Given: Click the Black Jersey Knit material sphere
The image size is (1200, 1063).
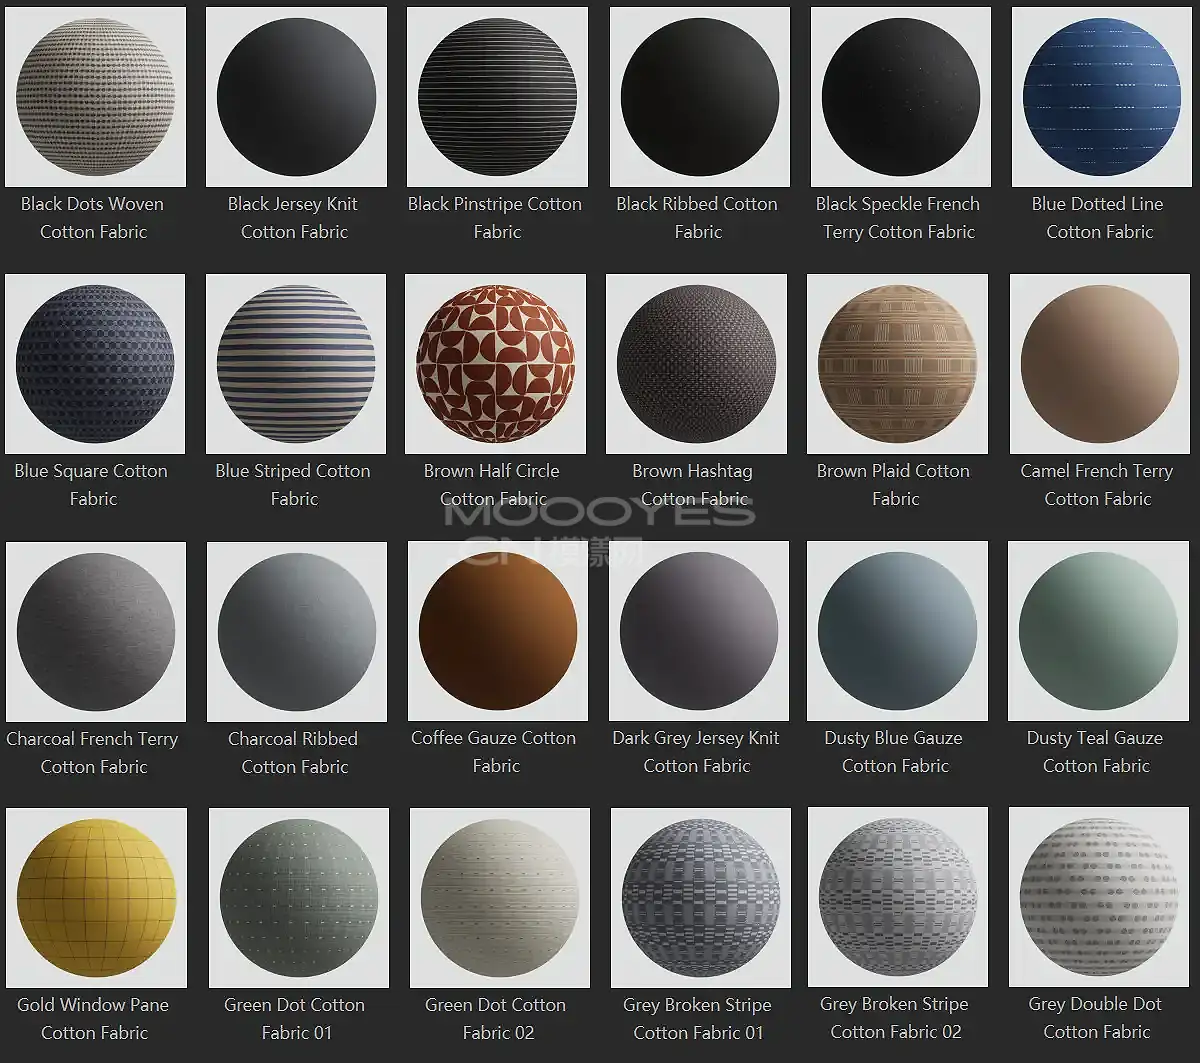Looking at the screenshot, I should click(x=296, y=97).
